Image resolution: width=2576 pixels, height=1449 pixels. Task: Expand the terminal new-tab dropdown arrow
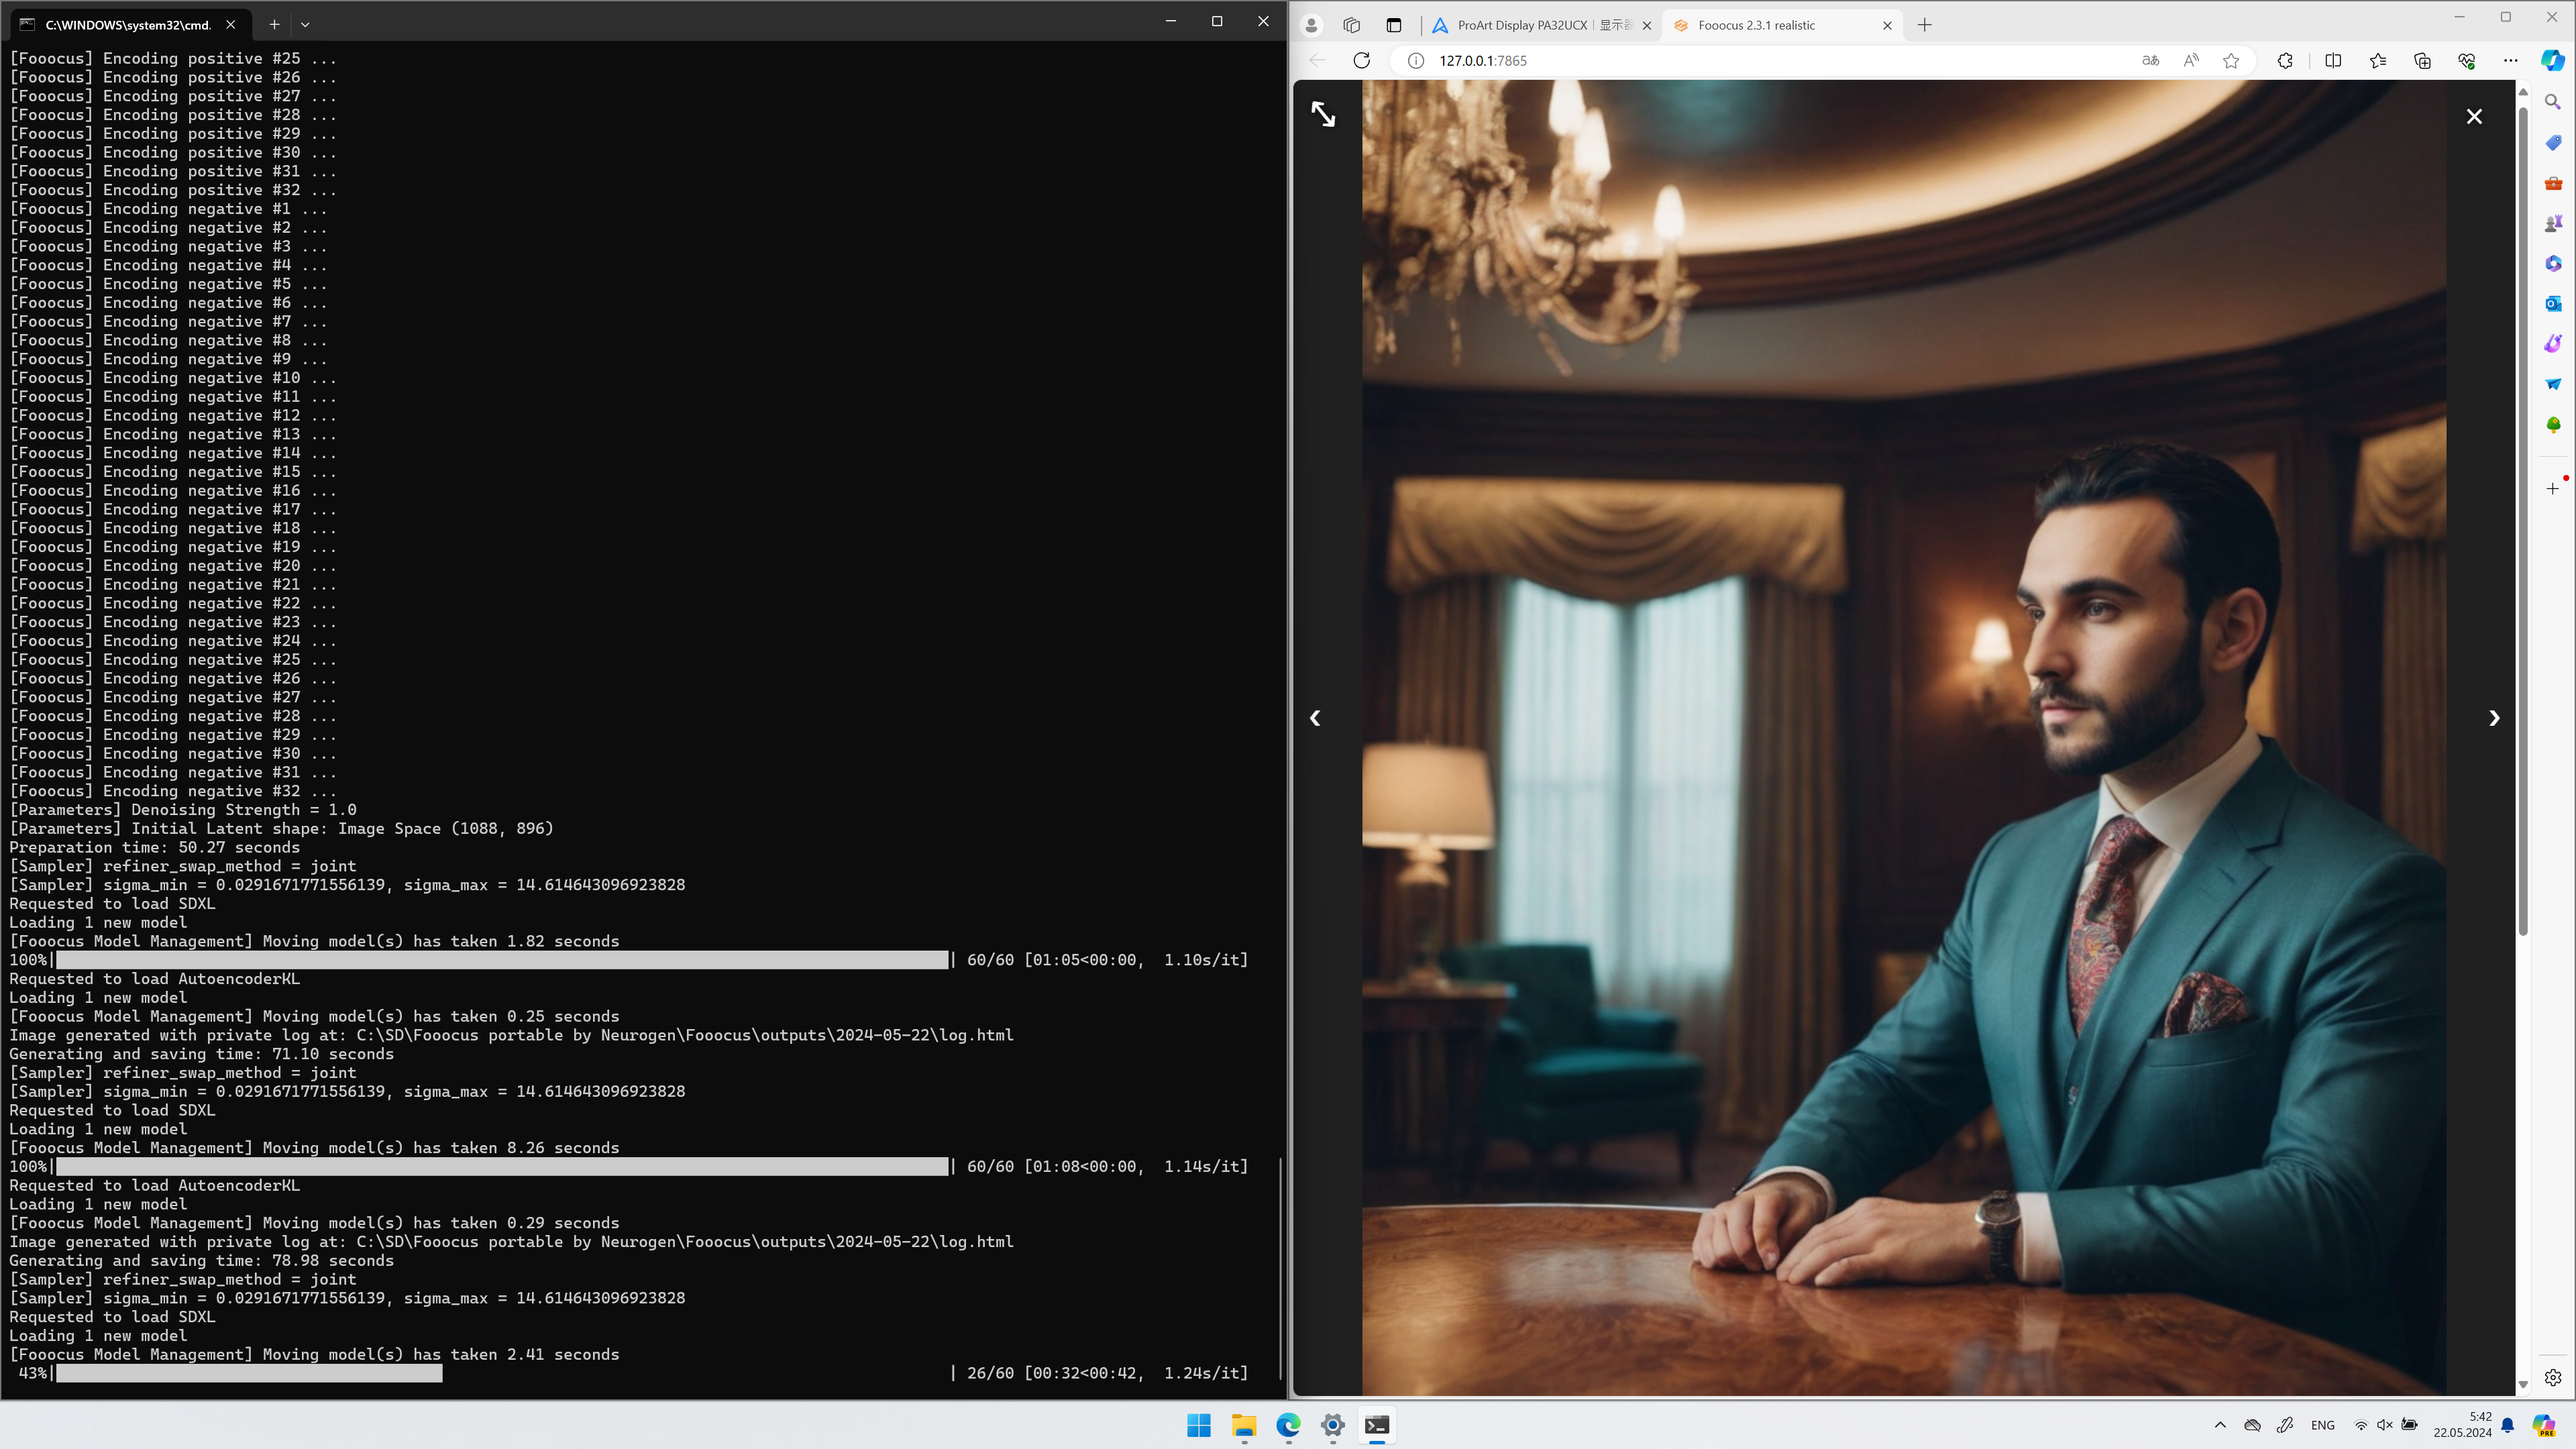tap(305, 25)
